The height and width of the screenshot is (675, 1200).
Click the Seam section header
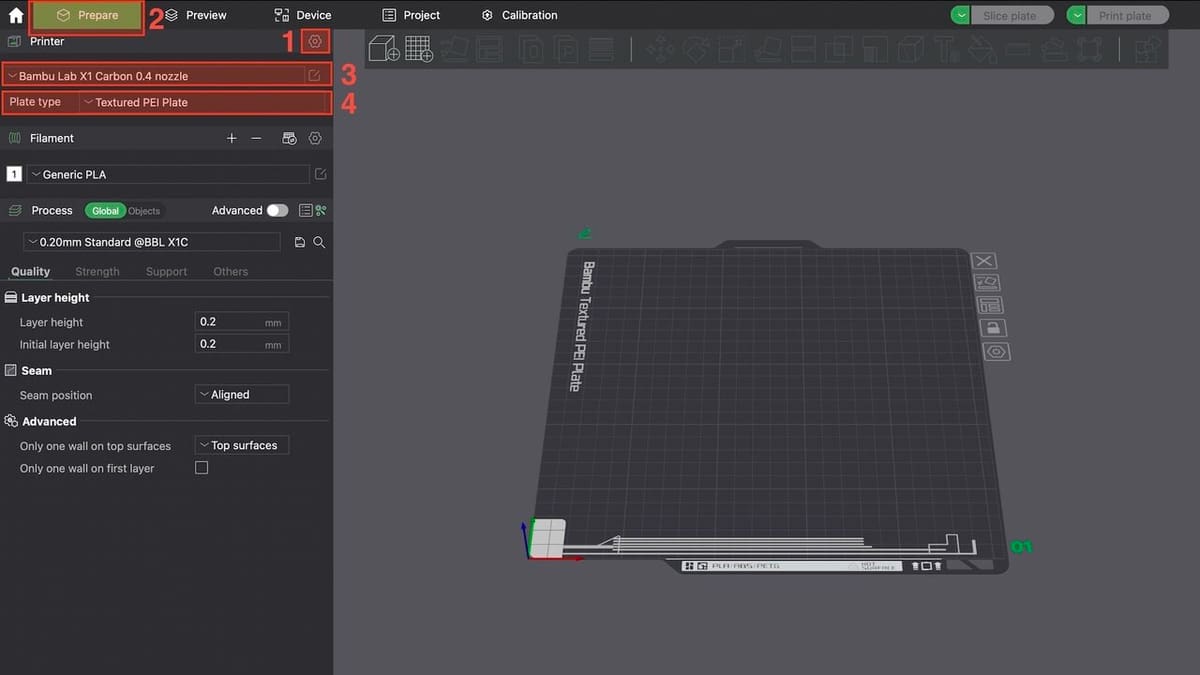tap(36, 370)
